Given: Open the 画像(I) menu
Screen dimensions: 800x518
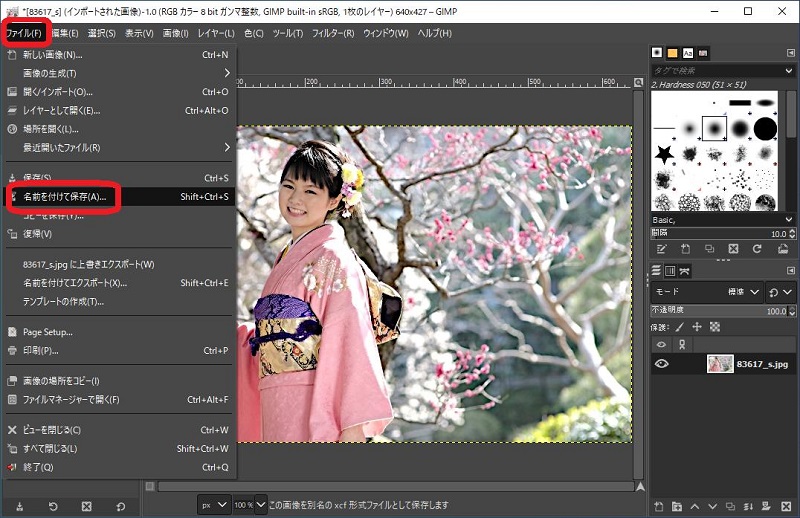Looking at the screenshot, I should click(176, 33).
